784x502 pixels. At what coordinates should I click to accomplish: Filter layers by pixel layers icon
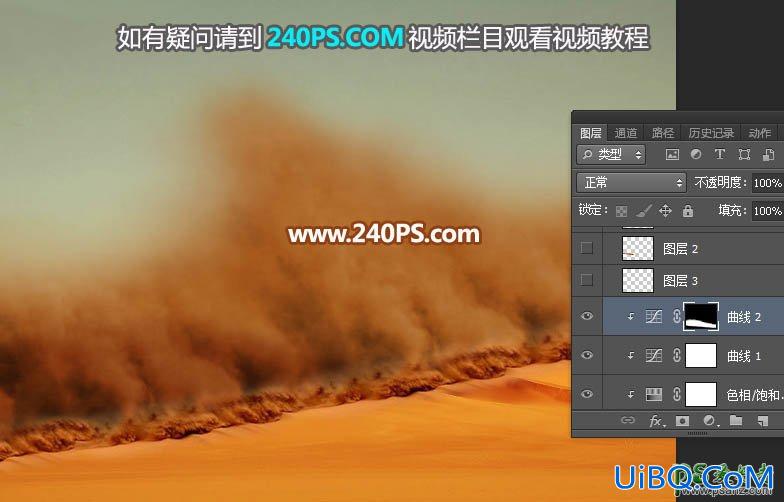pyautogui.click(x=672, y=155)
